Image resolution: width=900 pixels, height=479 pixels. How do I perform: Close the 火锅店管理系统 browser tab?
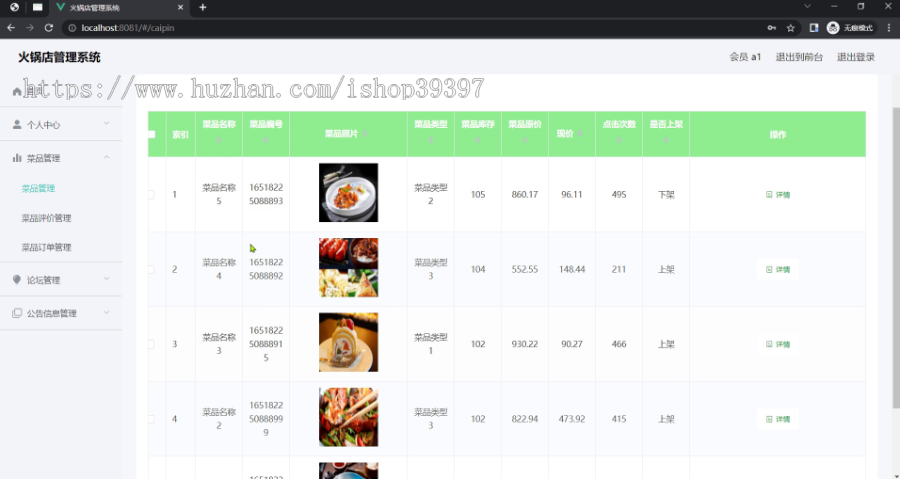point(180,7)
